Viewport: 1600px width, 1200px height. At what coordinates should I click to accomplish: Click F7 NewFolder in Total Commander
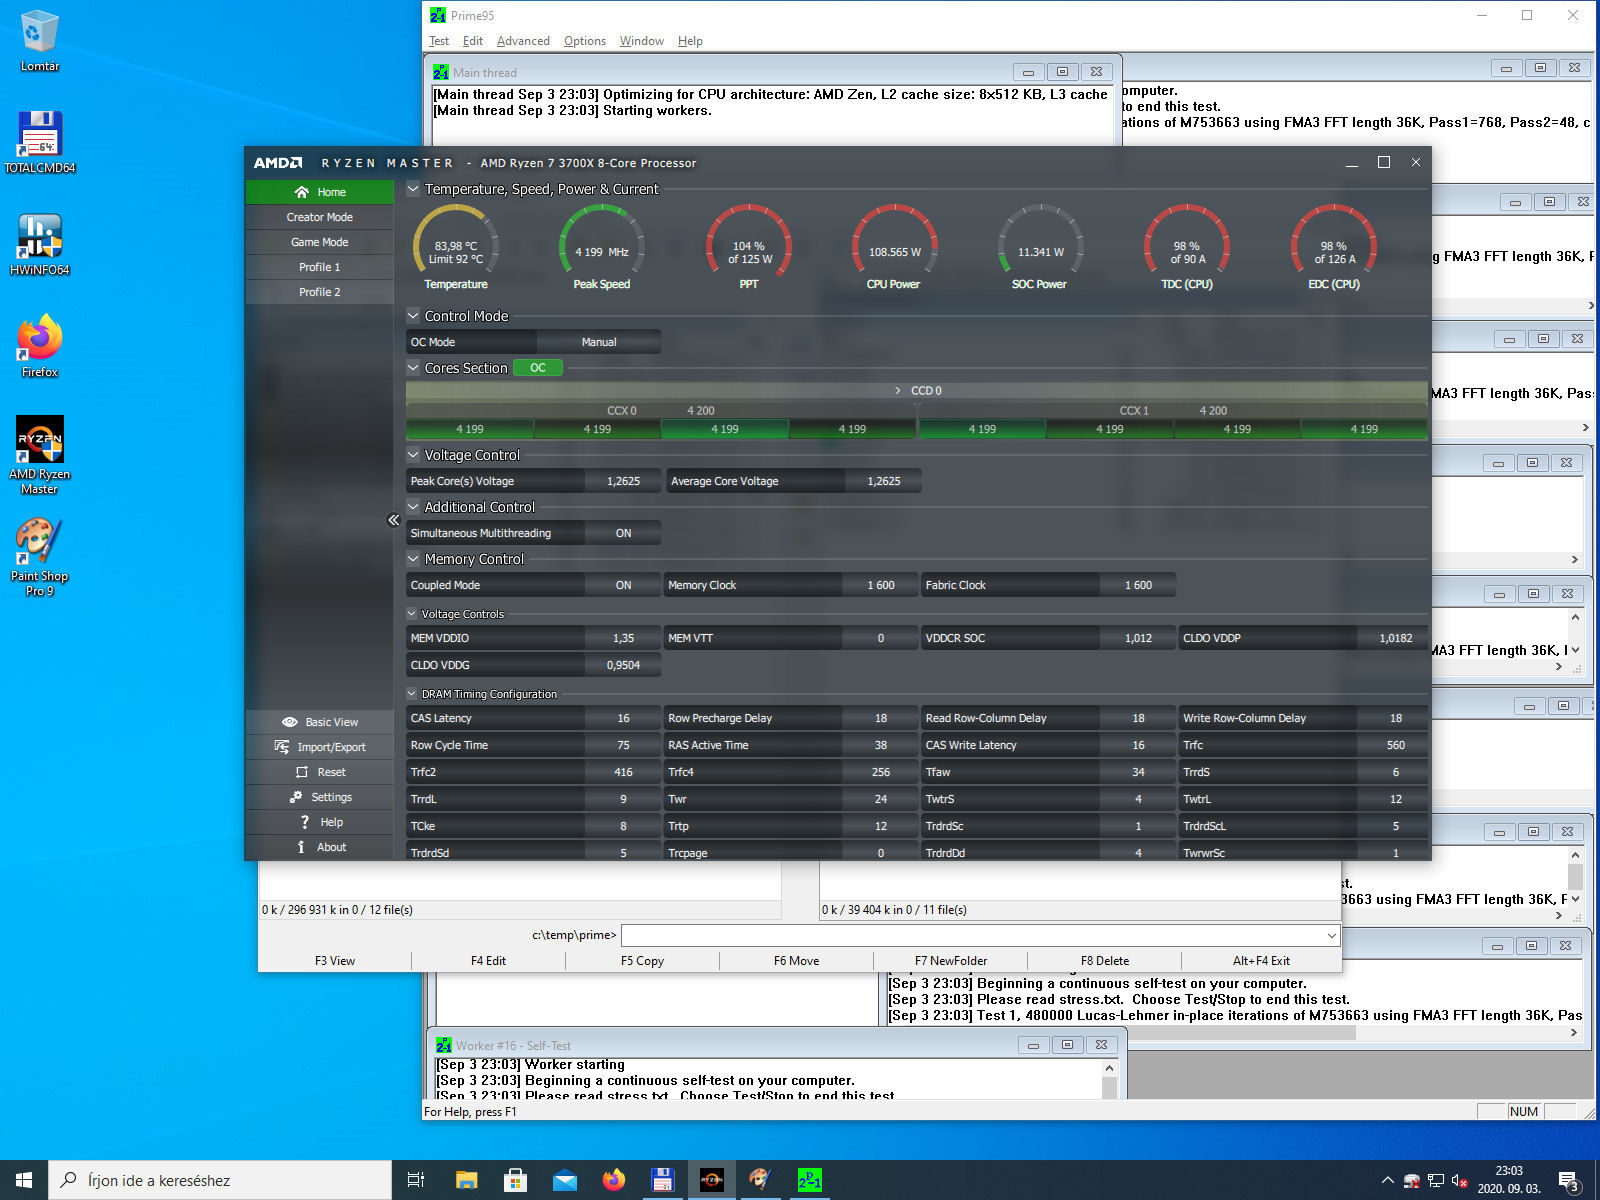click(x=951, y=961)
